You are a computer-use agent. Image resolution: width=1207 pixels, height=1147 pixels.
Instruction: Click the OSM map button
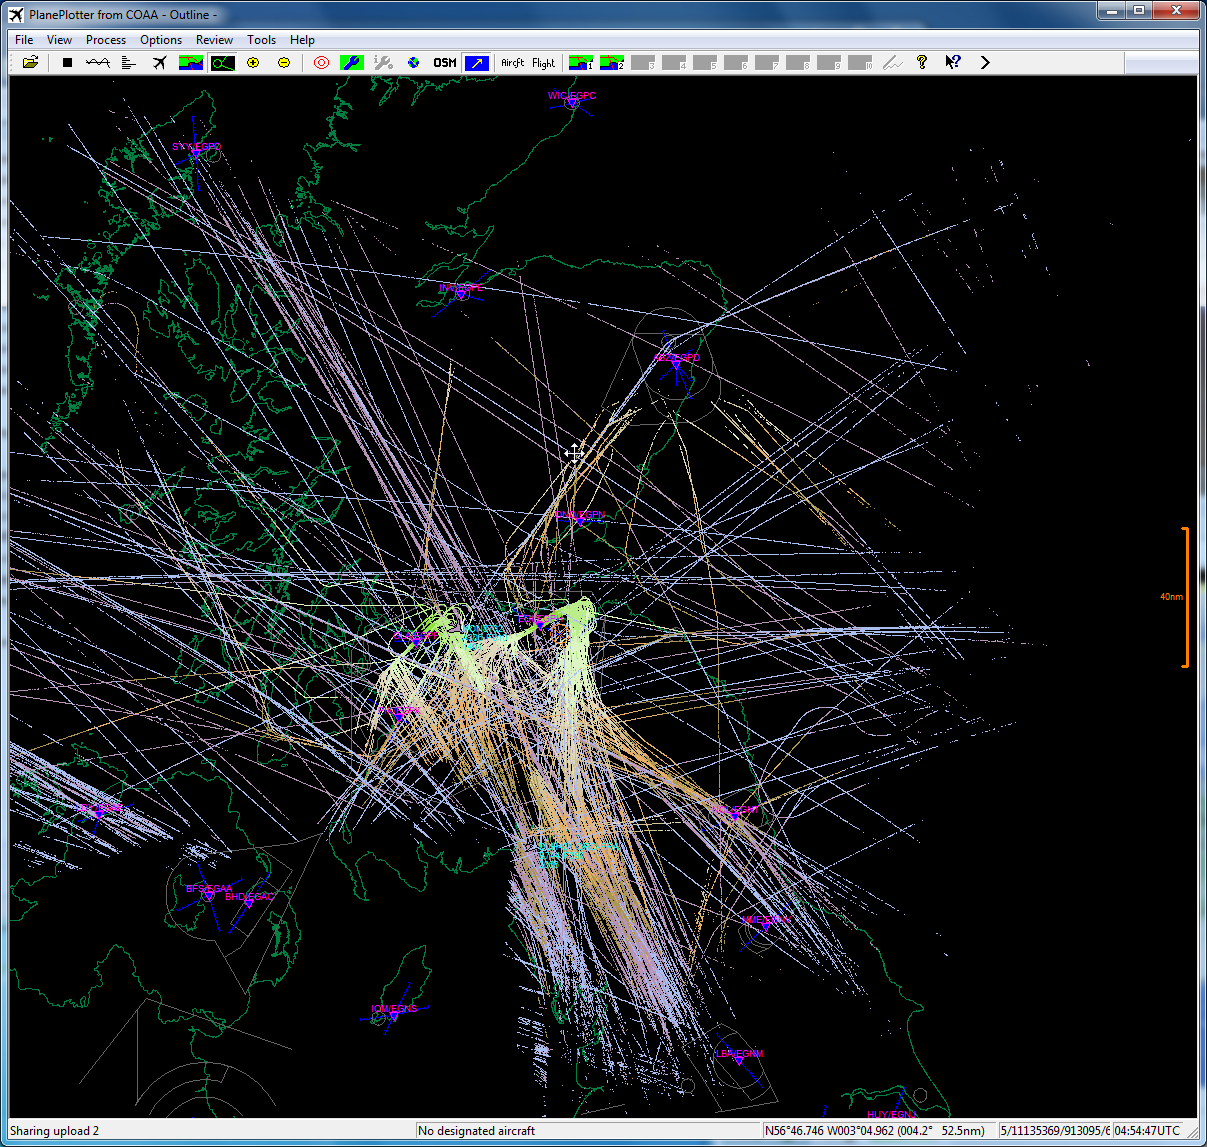(445, 62)
